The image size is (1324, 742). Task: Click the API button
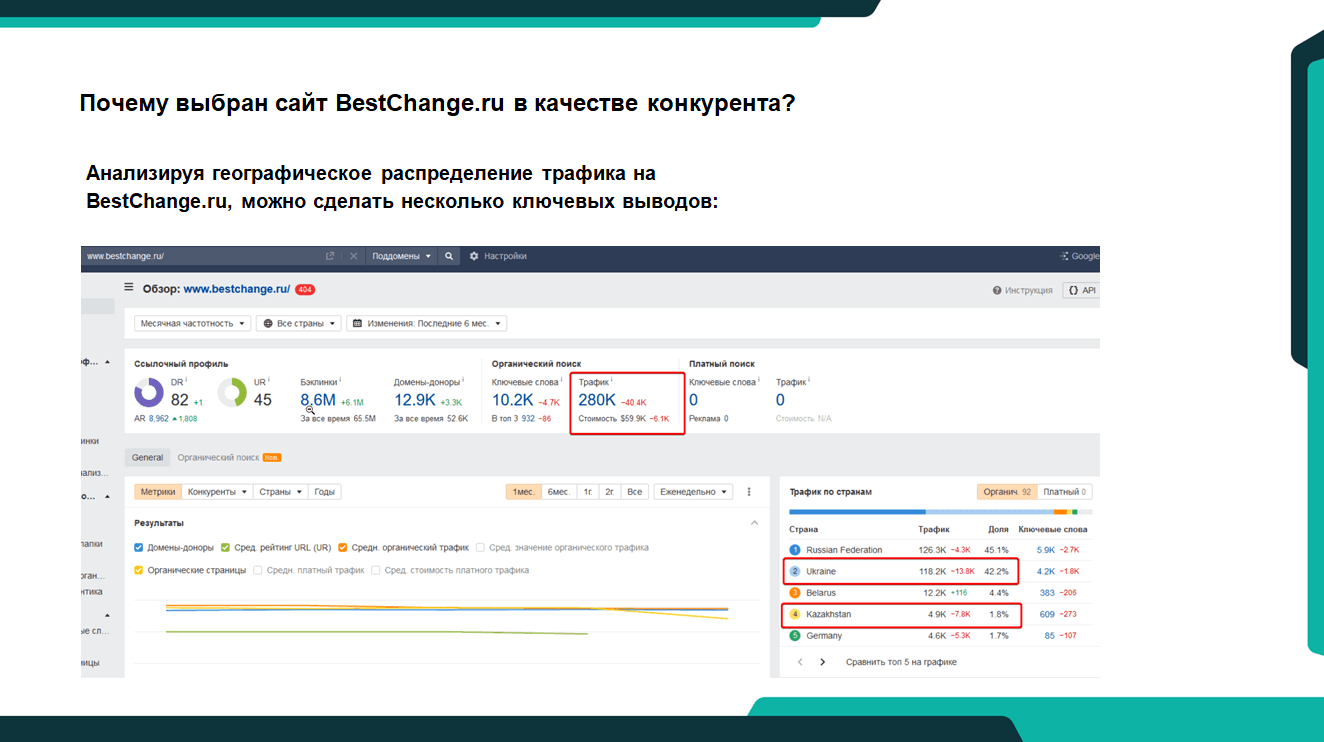1082,290
